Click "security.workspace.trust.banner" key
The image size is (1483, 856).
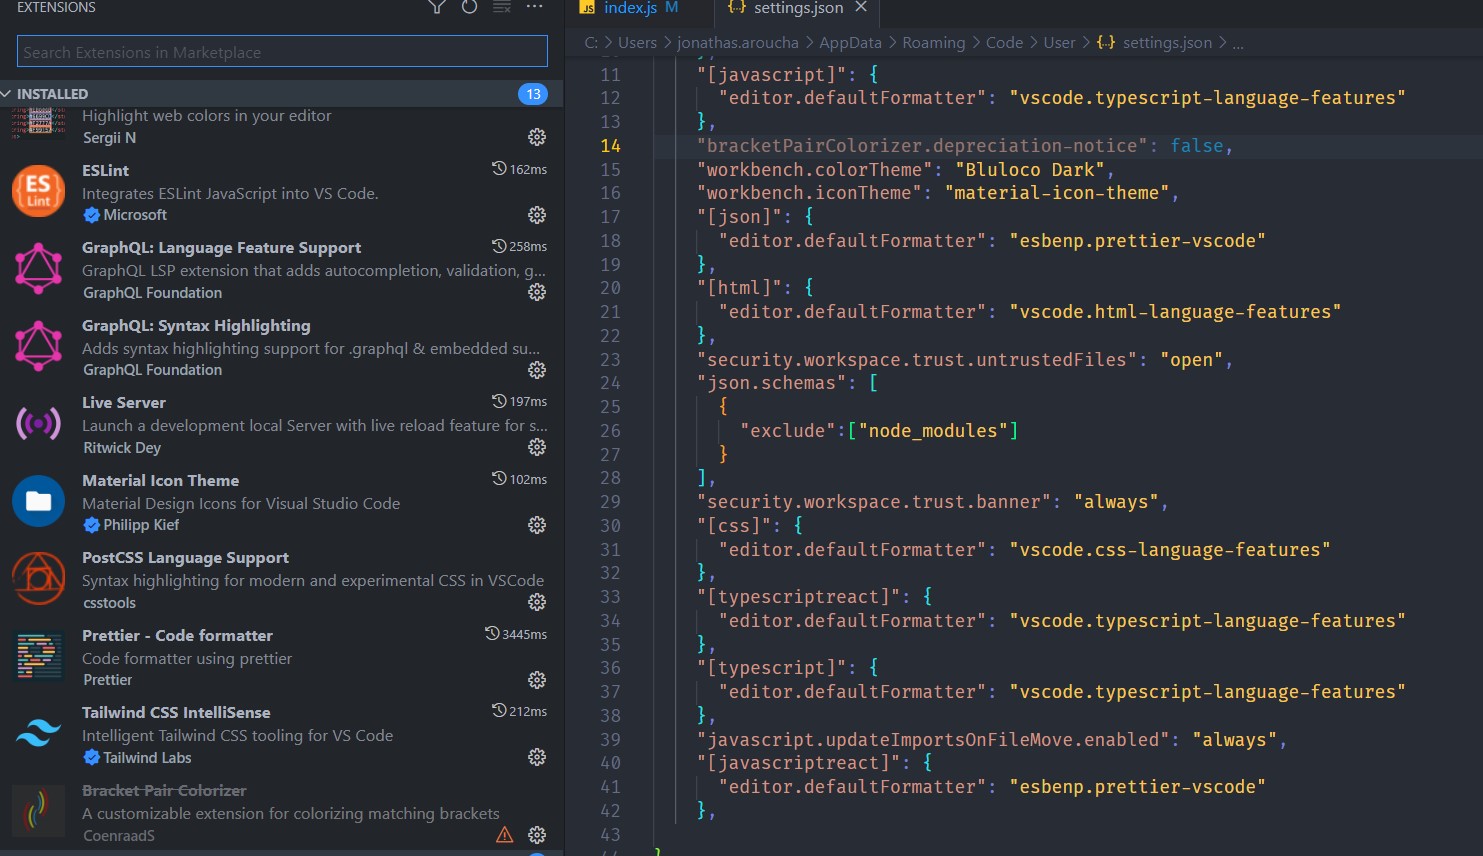(x=874, y=502)
